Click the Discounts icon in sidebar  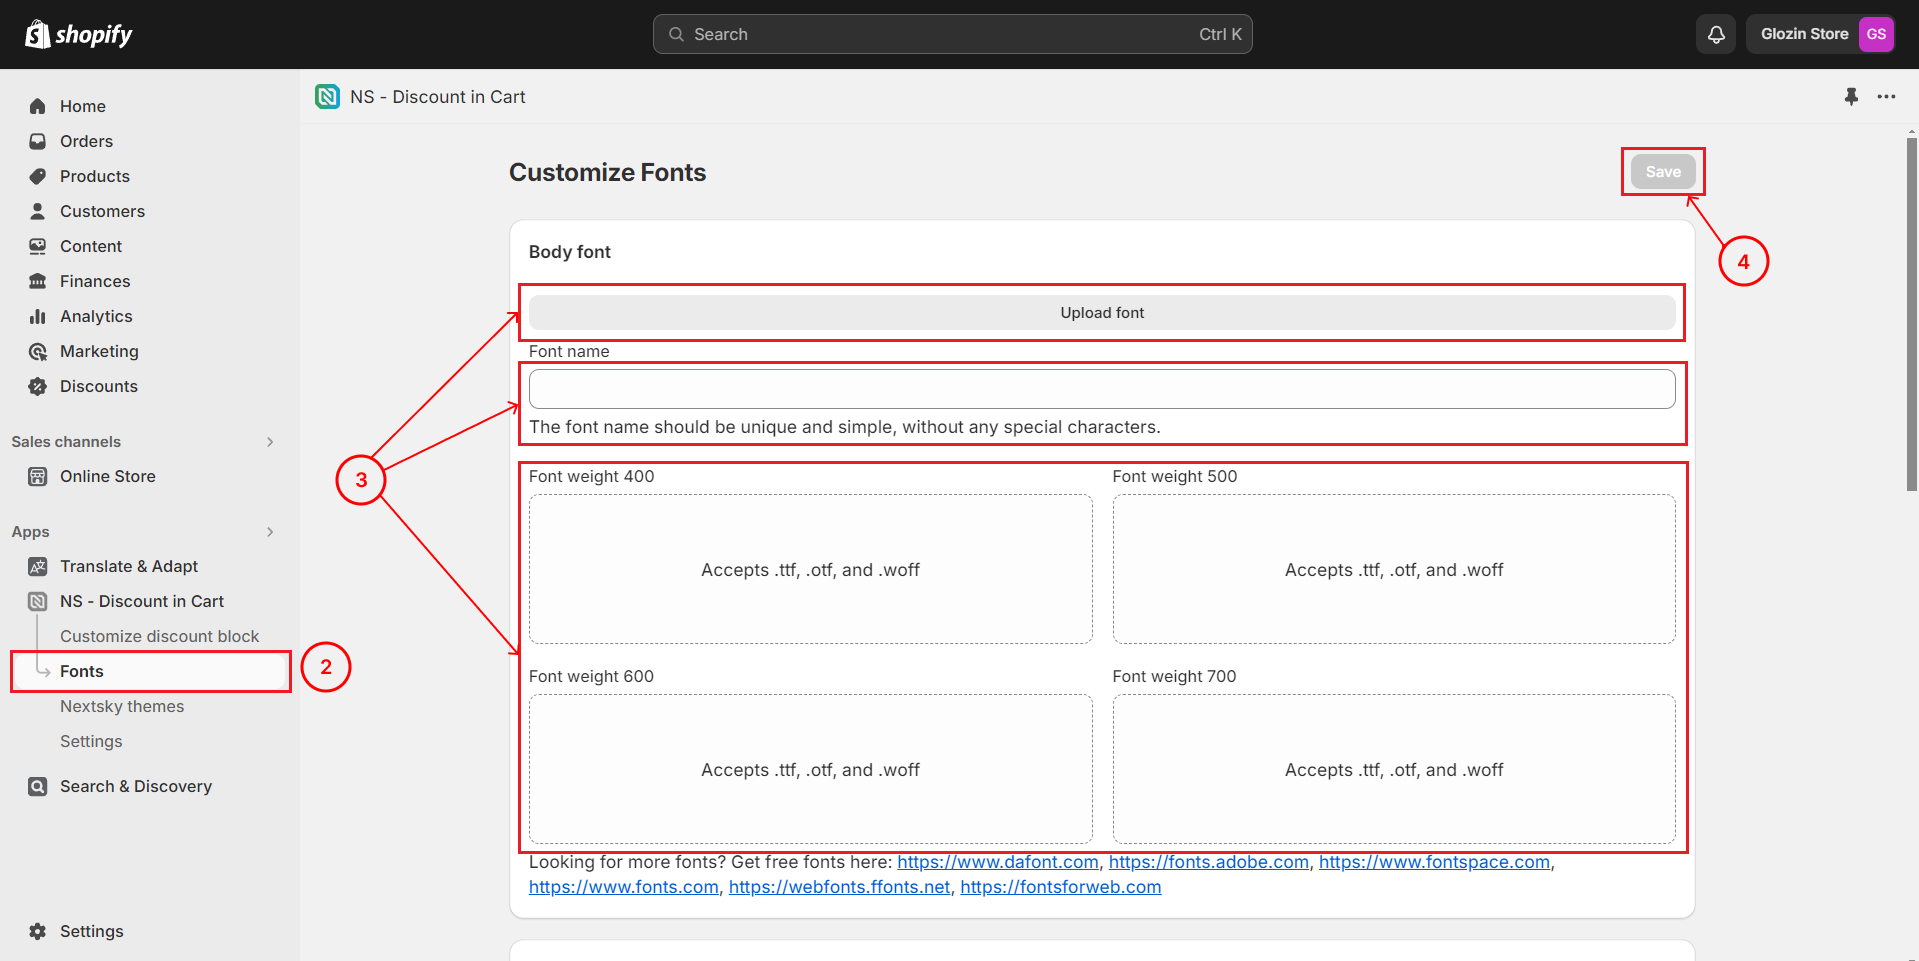point(38,386)
